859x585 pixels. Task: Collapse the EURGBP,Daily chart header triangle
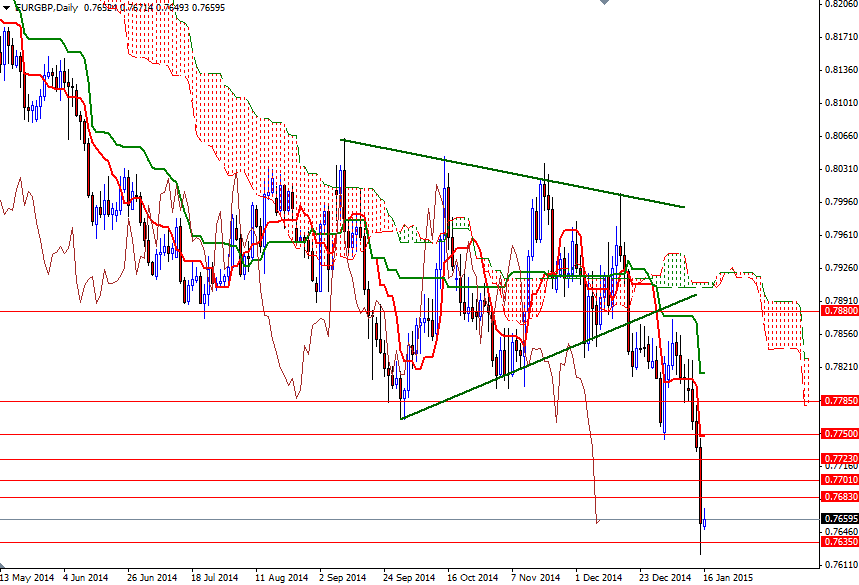7,7
